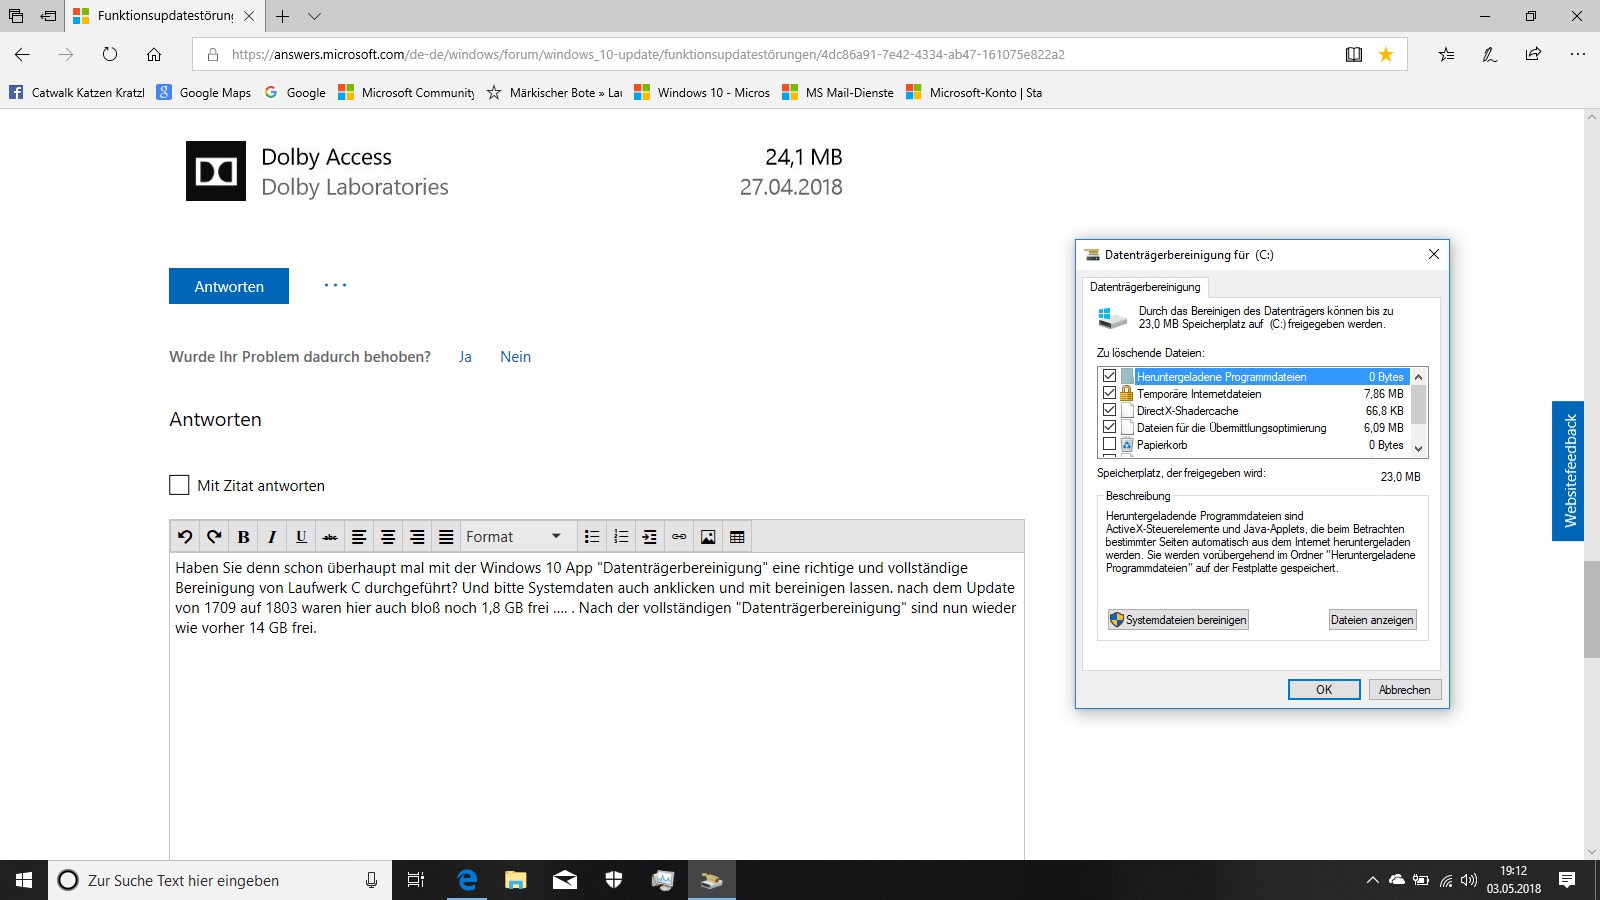Viewport: 1600px width, 900px height.
Task: Confirm disk cleanup with OK
Action: point(1324,690)
